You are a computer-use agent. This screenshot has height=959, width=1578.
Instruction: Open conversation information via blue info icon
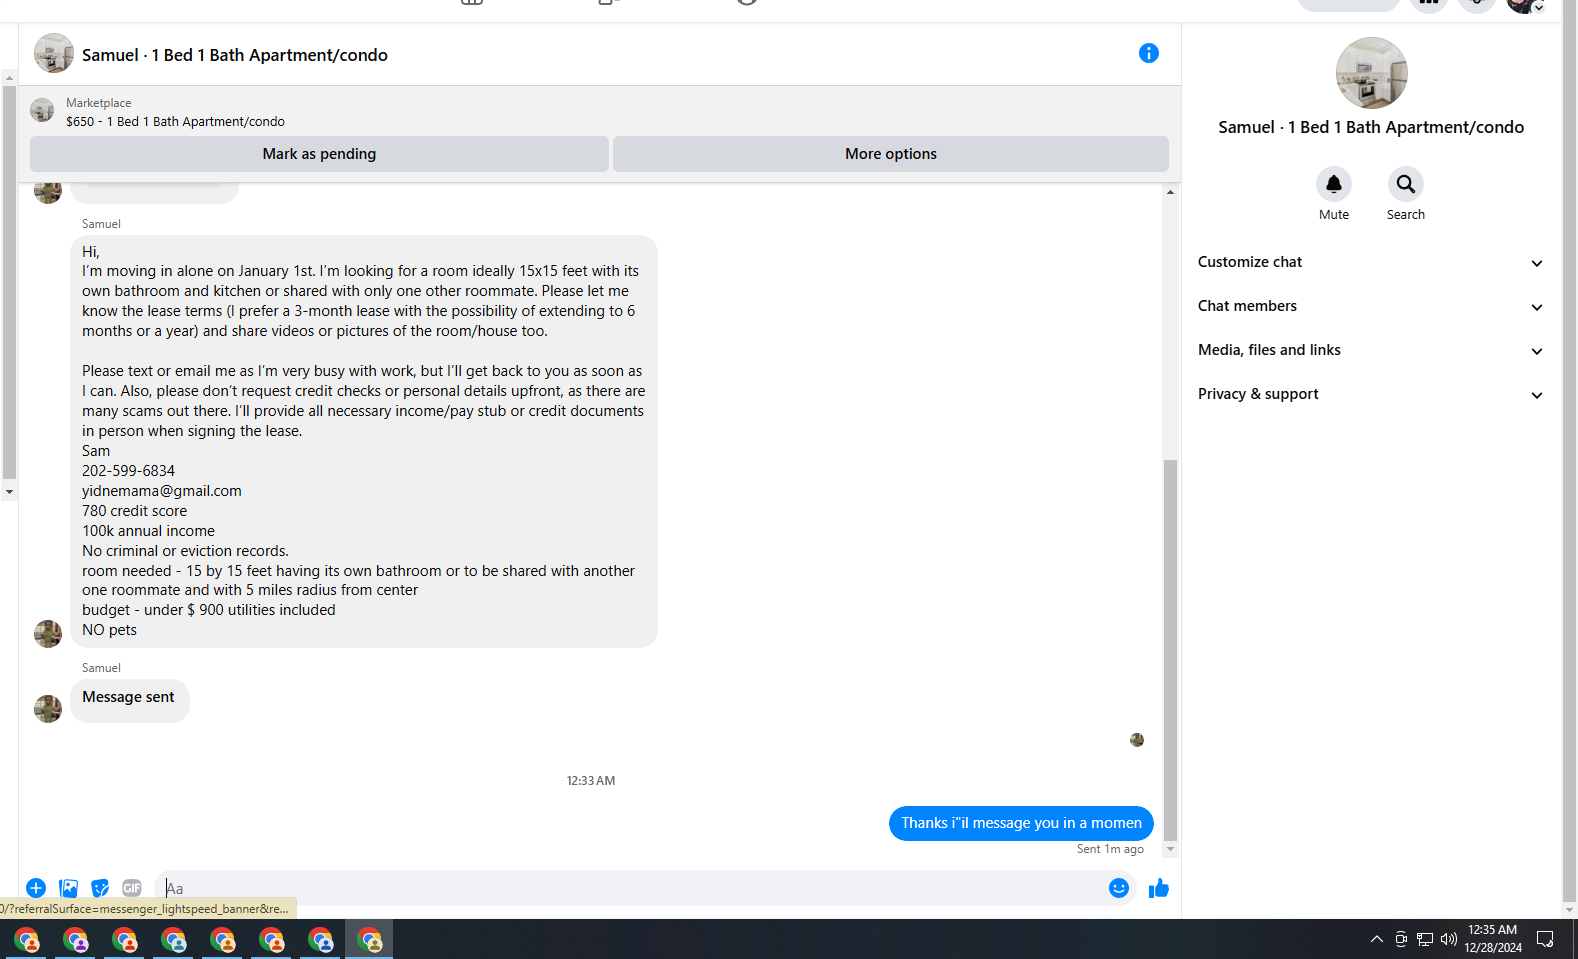pyautogui.click(x=1148, y=53)
